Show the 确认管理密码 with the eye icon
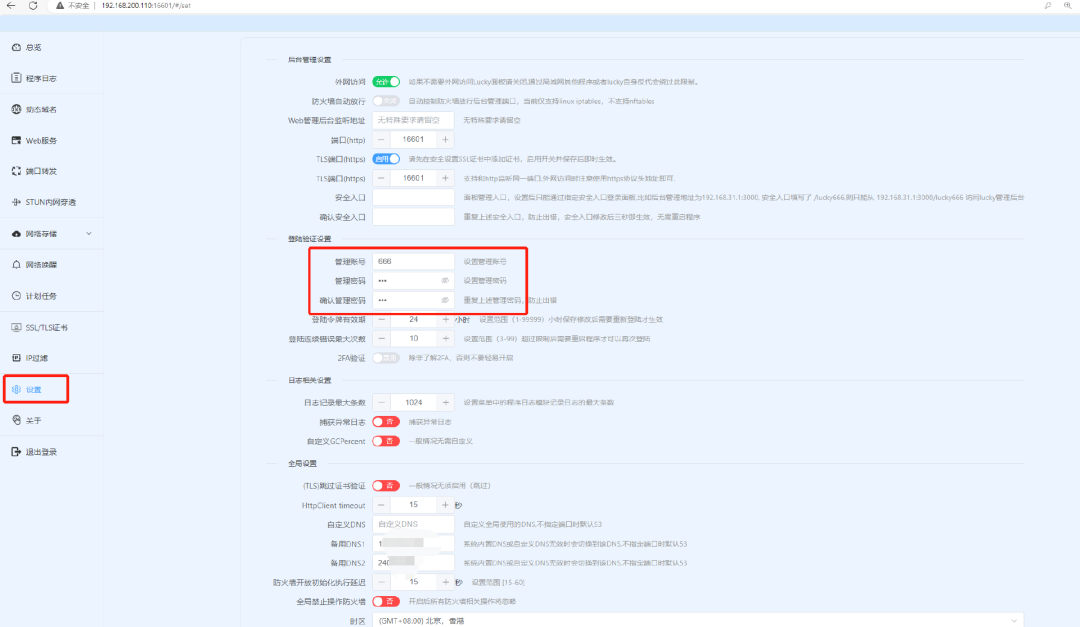 445,300
